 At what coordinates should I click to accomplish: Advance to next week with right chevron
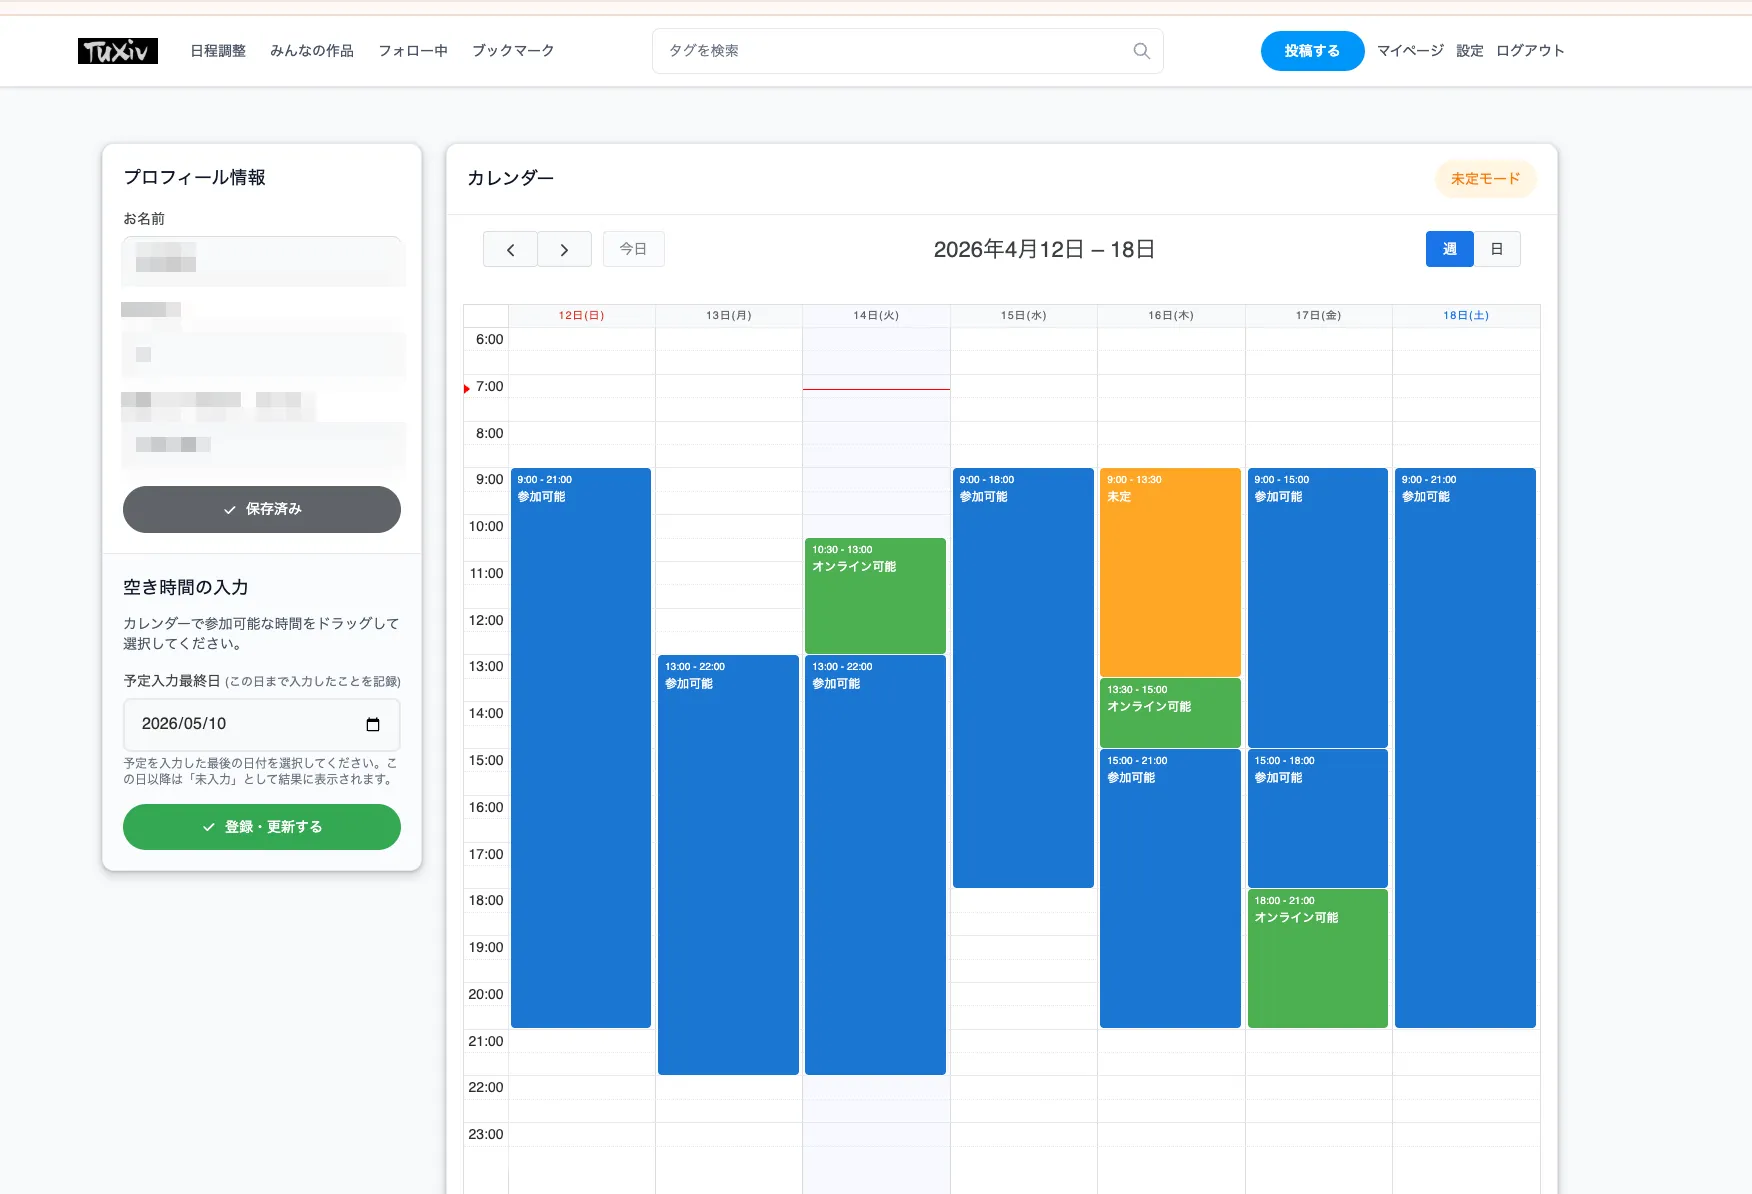click(564, 250)
